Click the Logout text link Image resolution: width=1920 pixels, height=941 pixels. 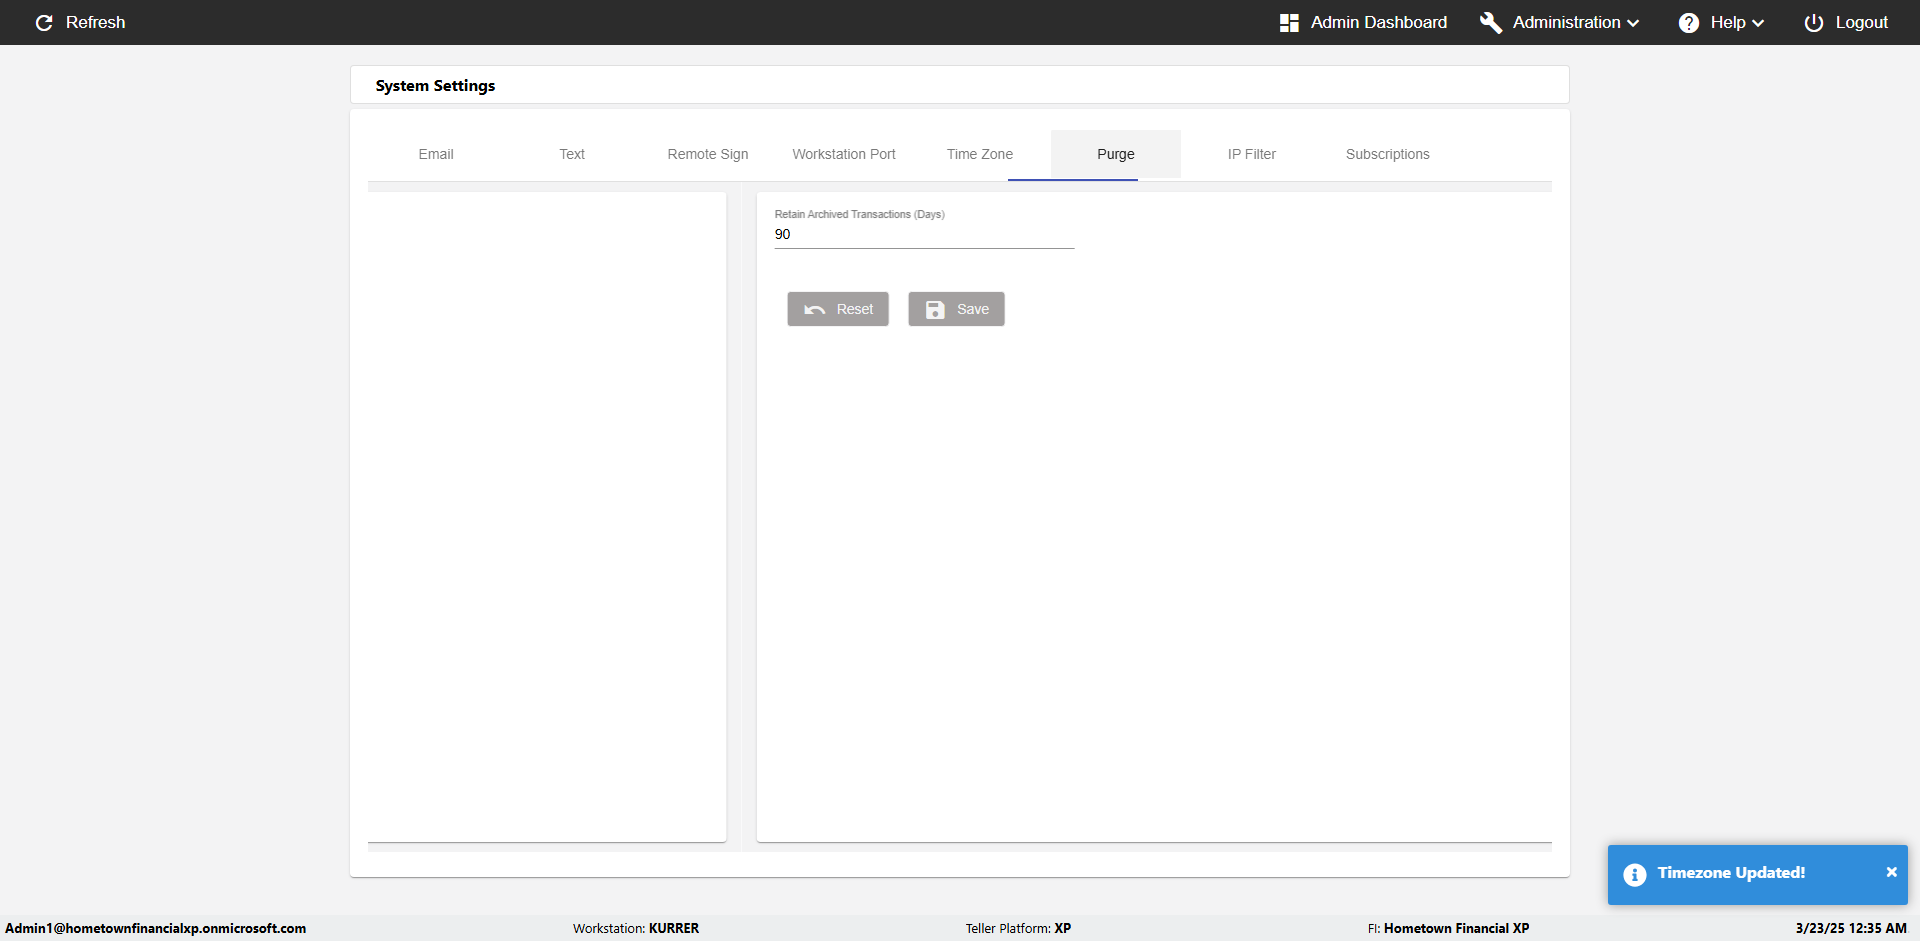tap(1862, 22)
